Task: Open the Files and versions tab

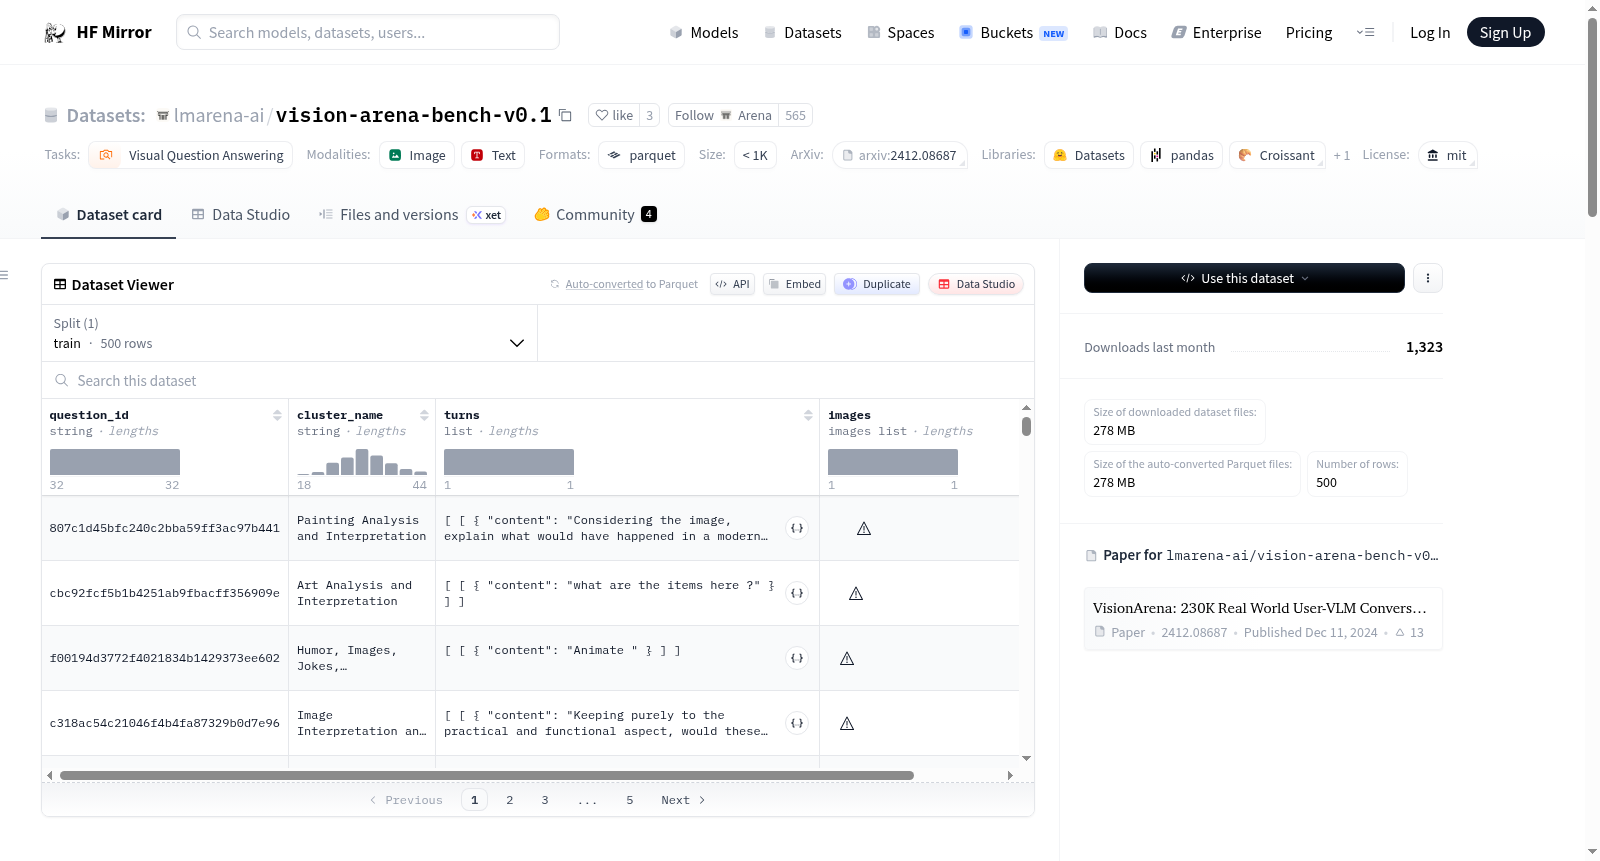Action: coord(412,214)
